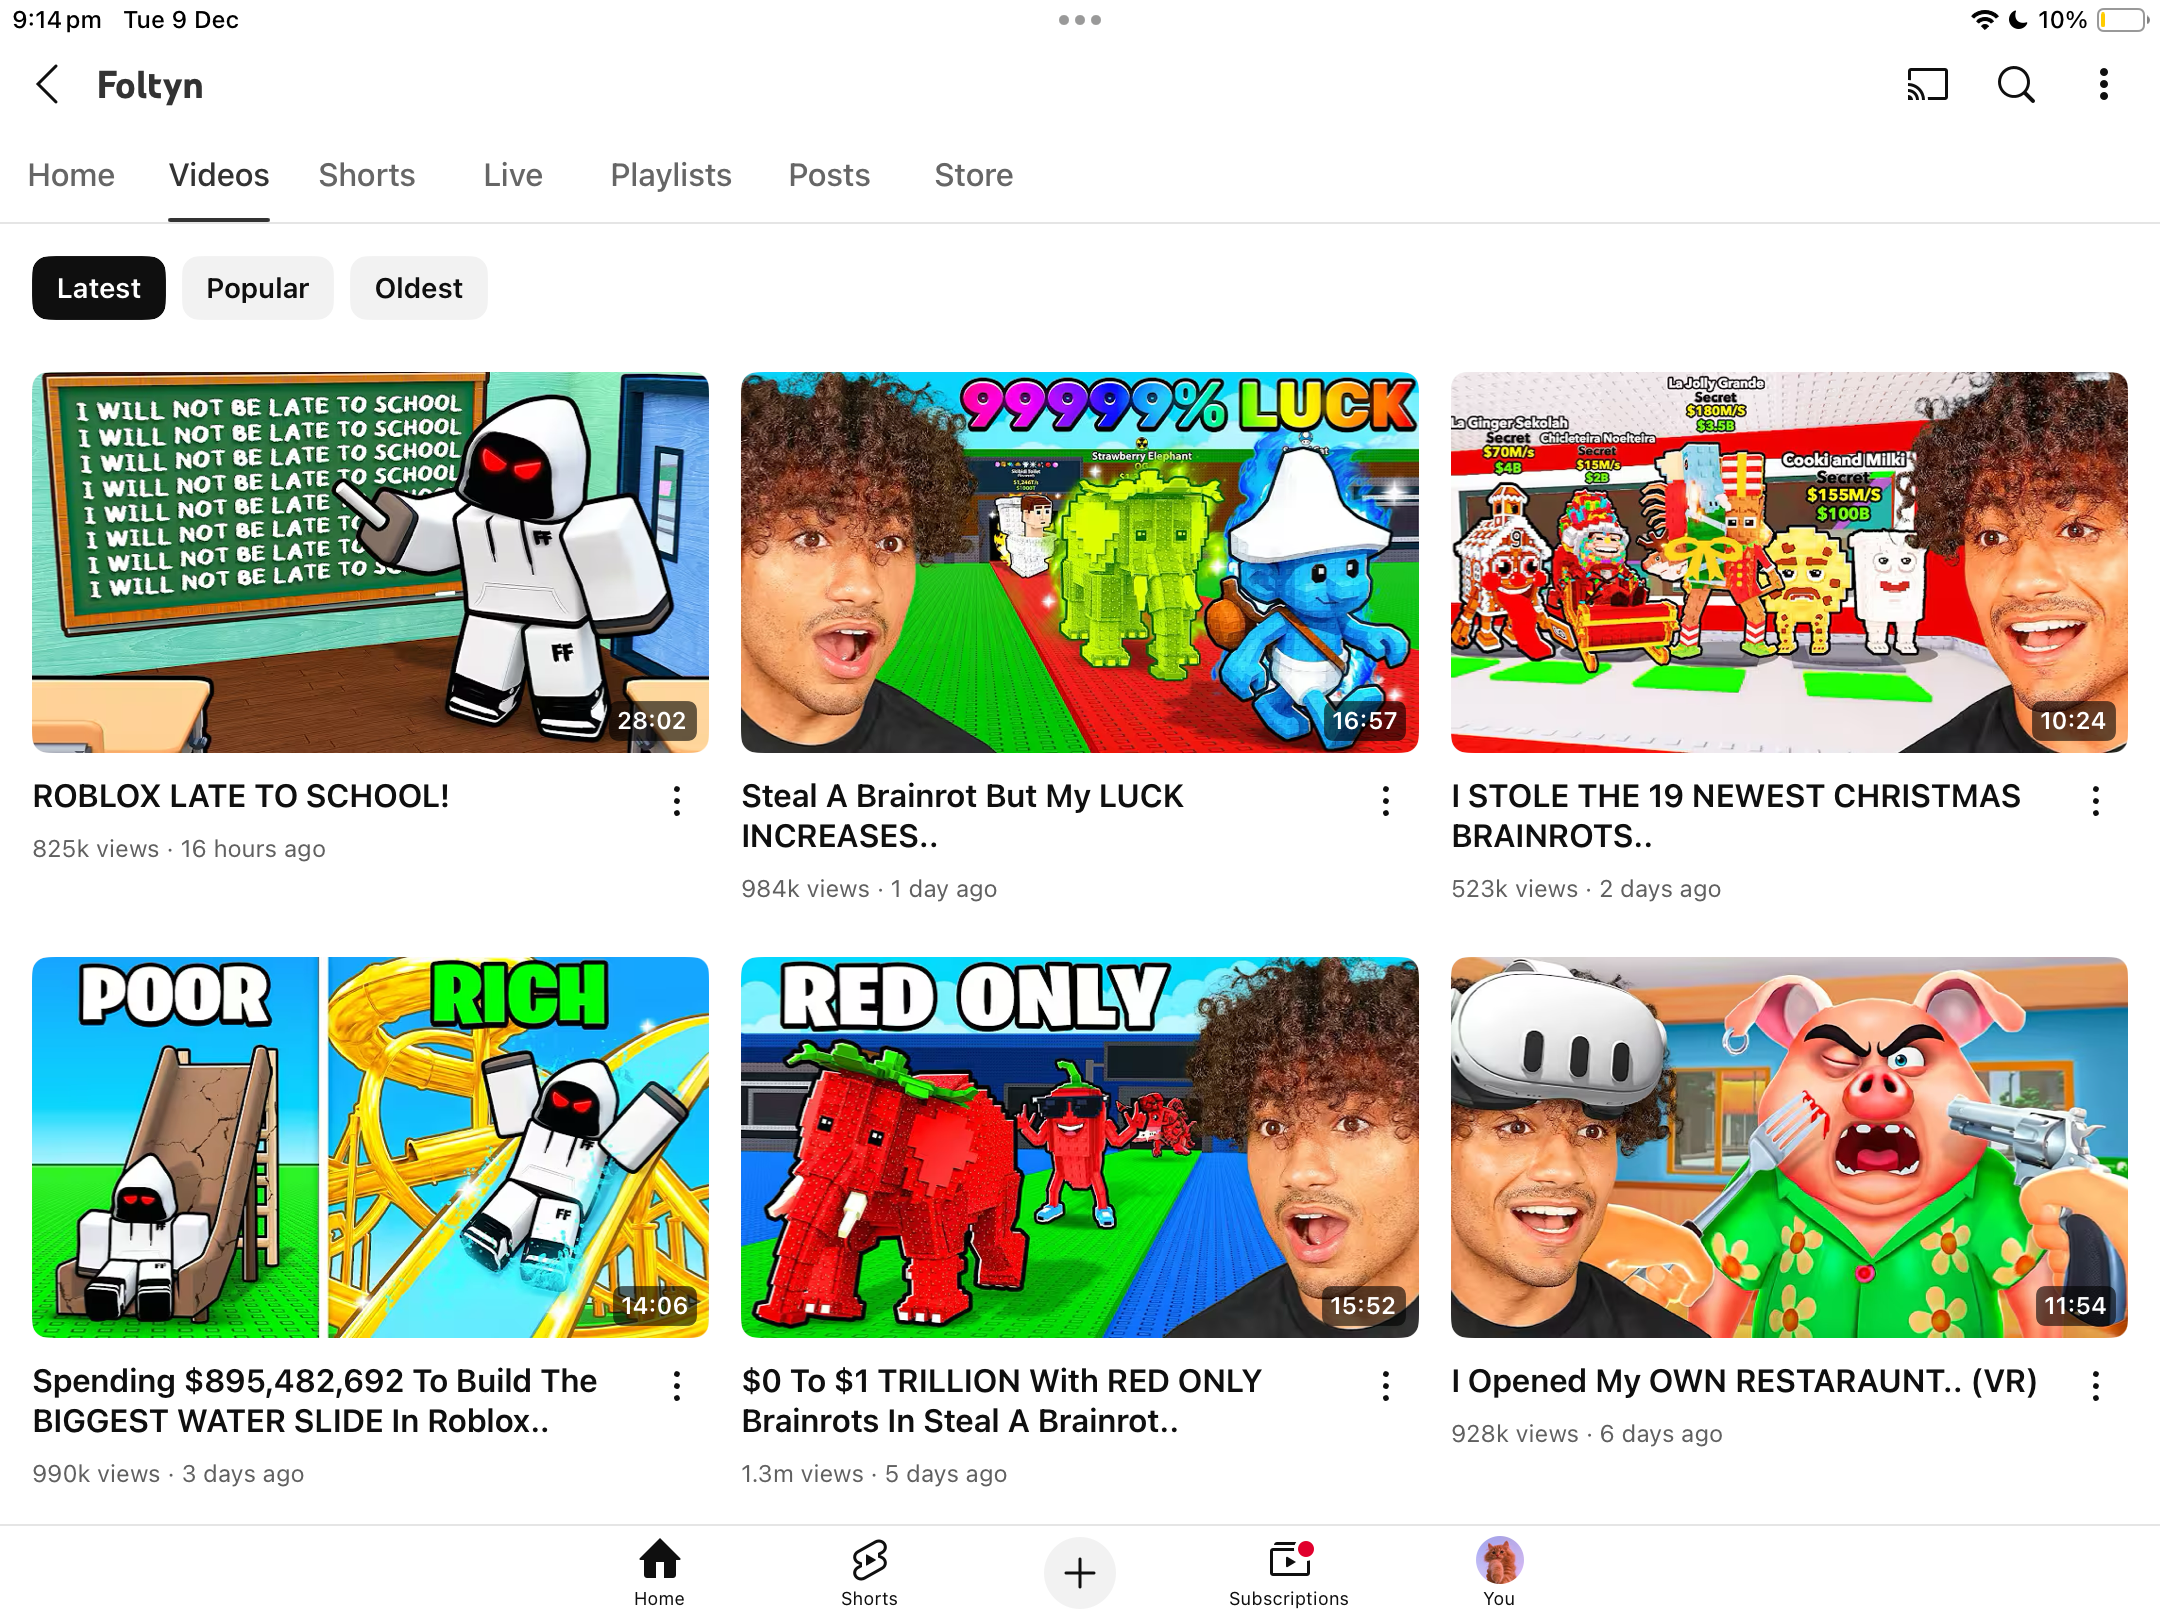Tap the Create plus button

pyautogui.click(x=1079, y=1573)
